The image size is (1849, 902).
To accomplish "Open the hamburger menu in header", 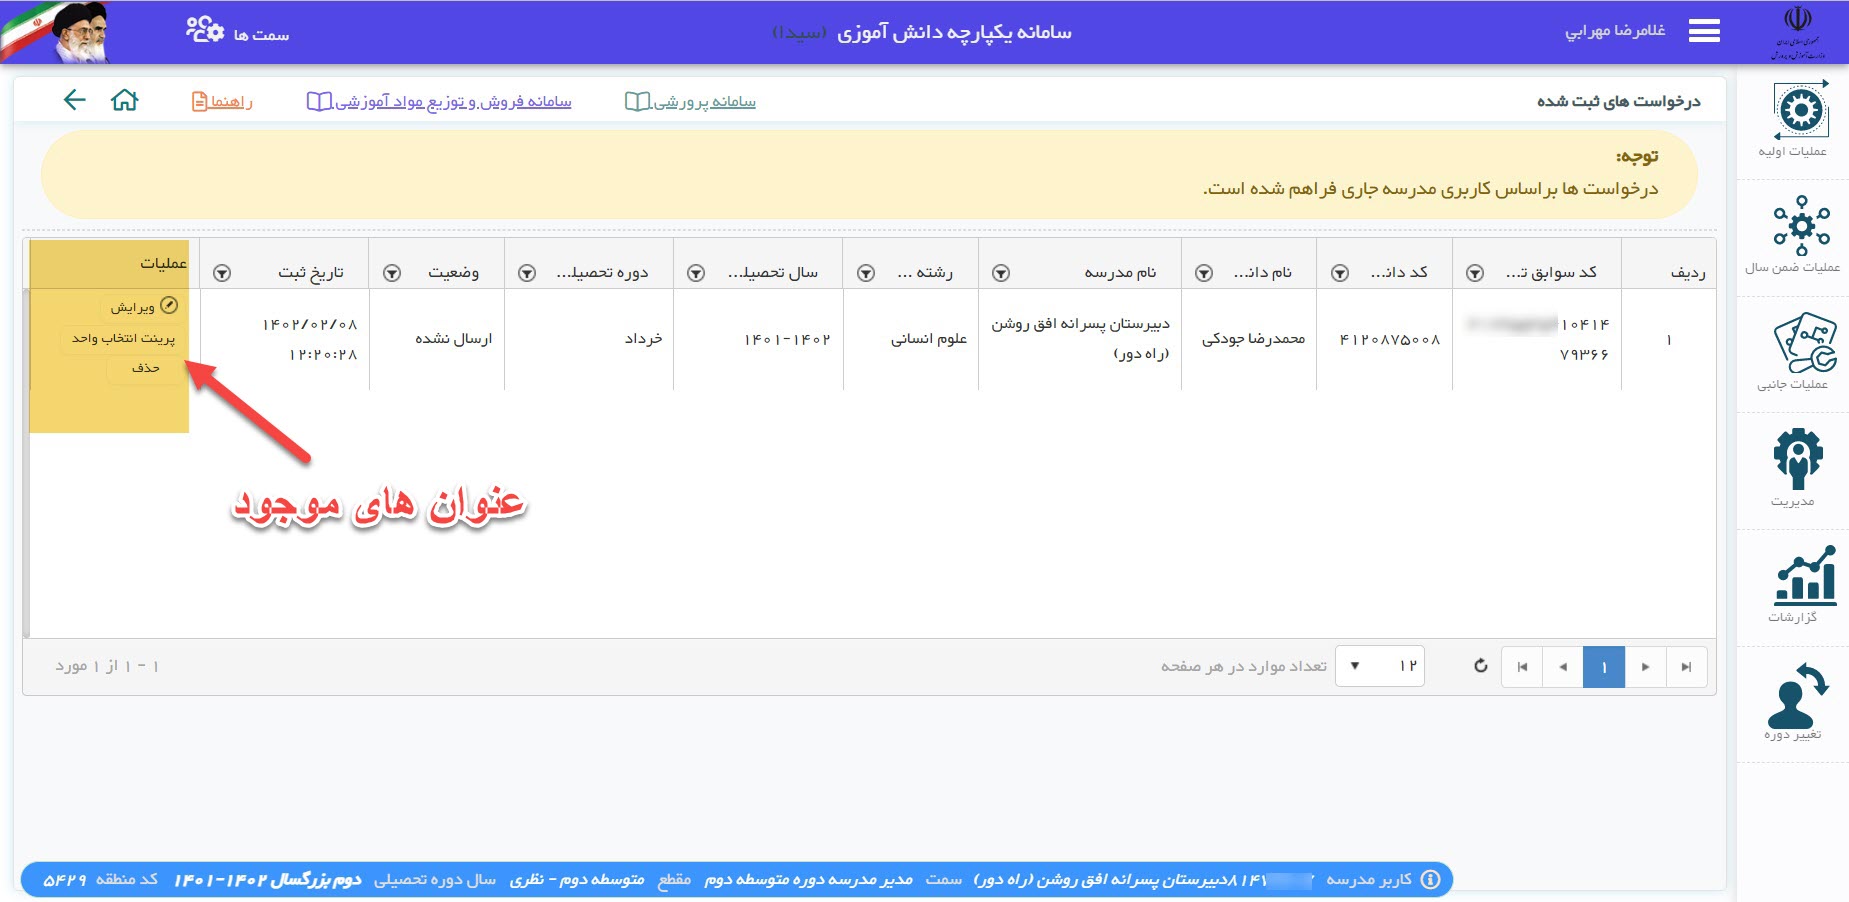I will [x=1704, y=32].
